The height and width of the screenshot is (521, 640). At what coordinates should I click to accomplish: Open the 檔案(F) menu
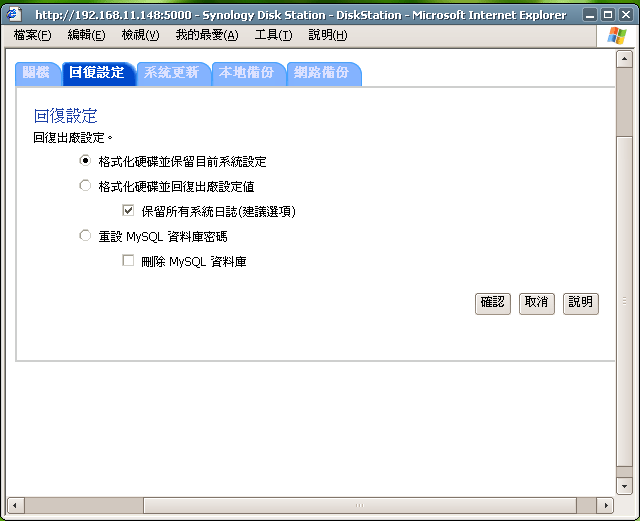[x=33, y=36]
